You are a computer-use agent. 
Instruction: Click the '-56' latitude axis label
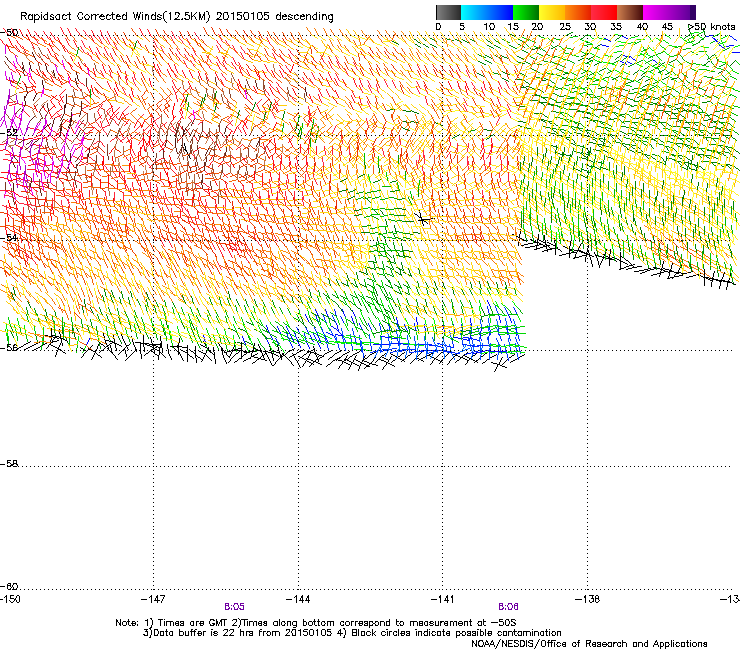point(9,347)
